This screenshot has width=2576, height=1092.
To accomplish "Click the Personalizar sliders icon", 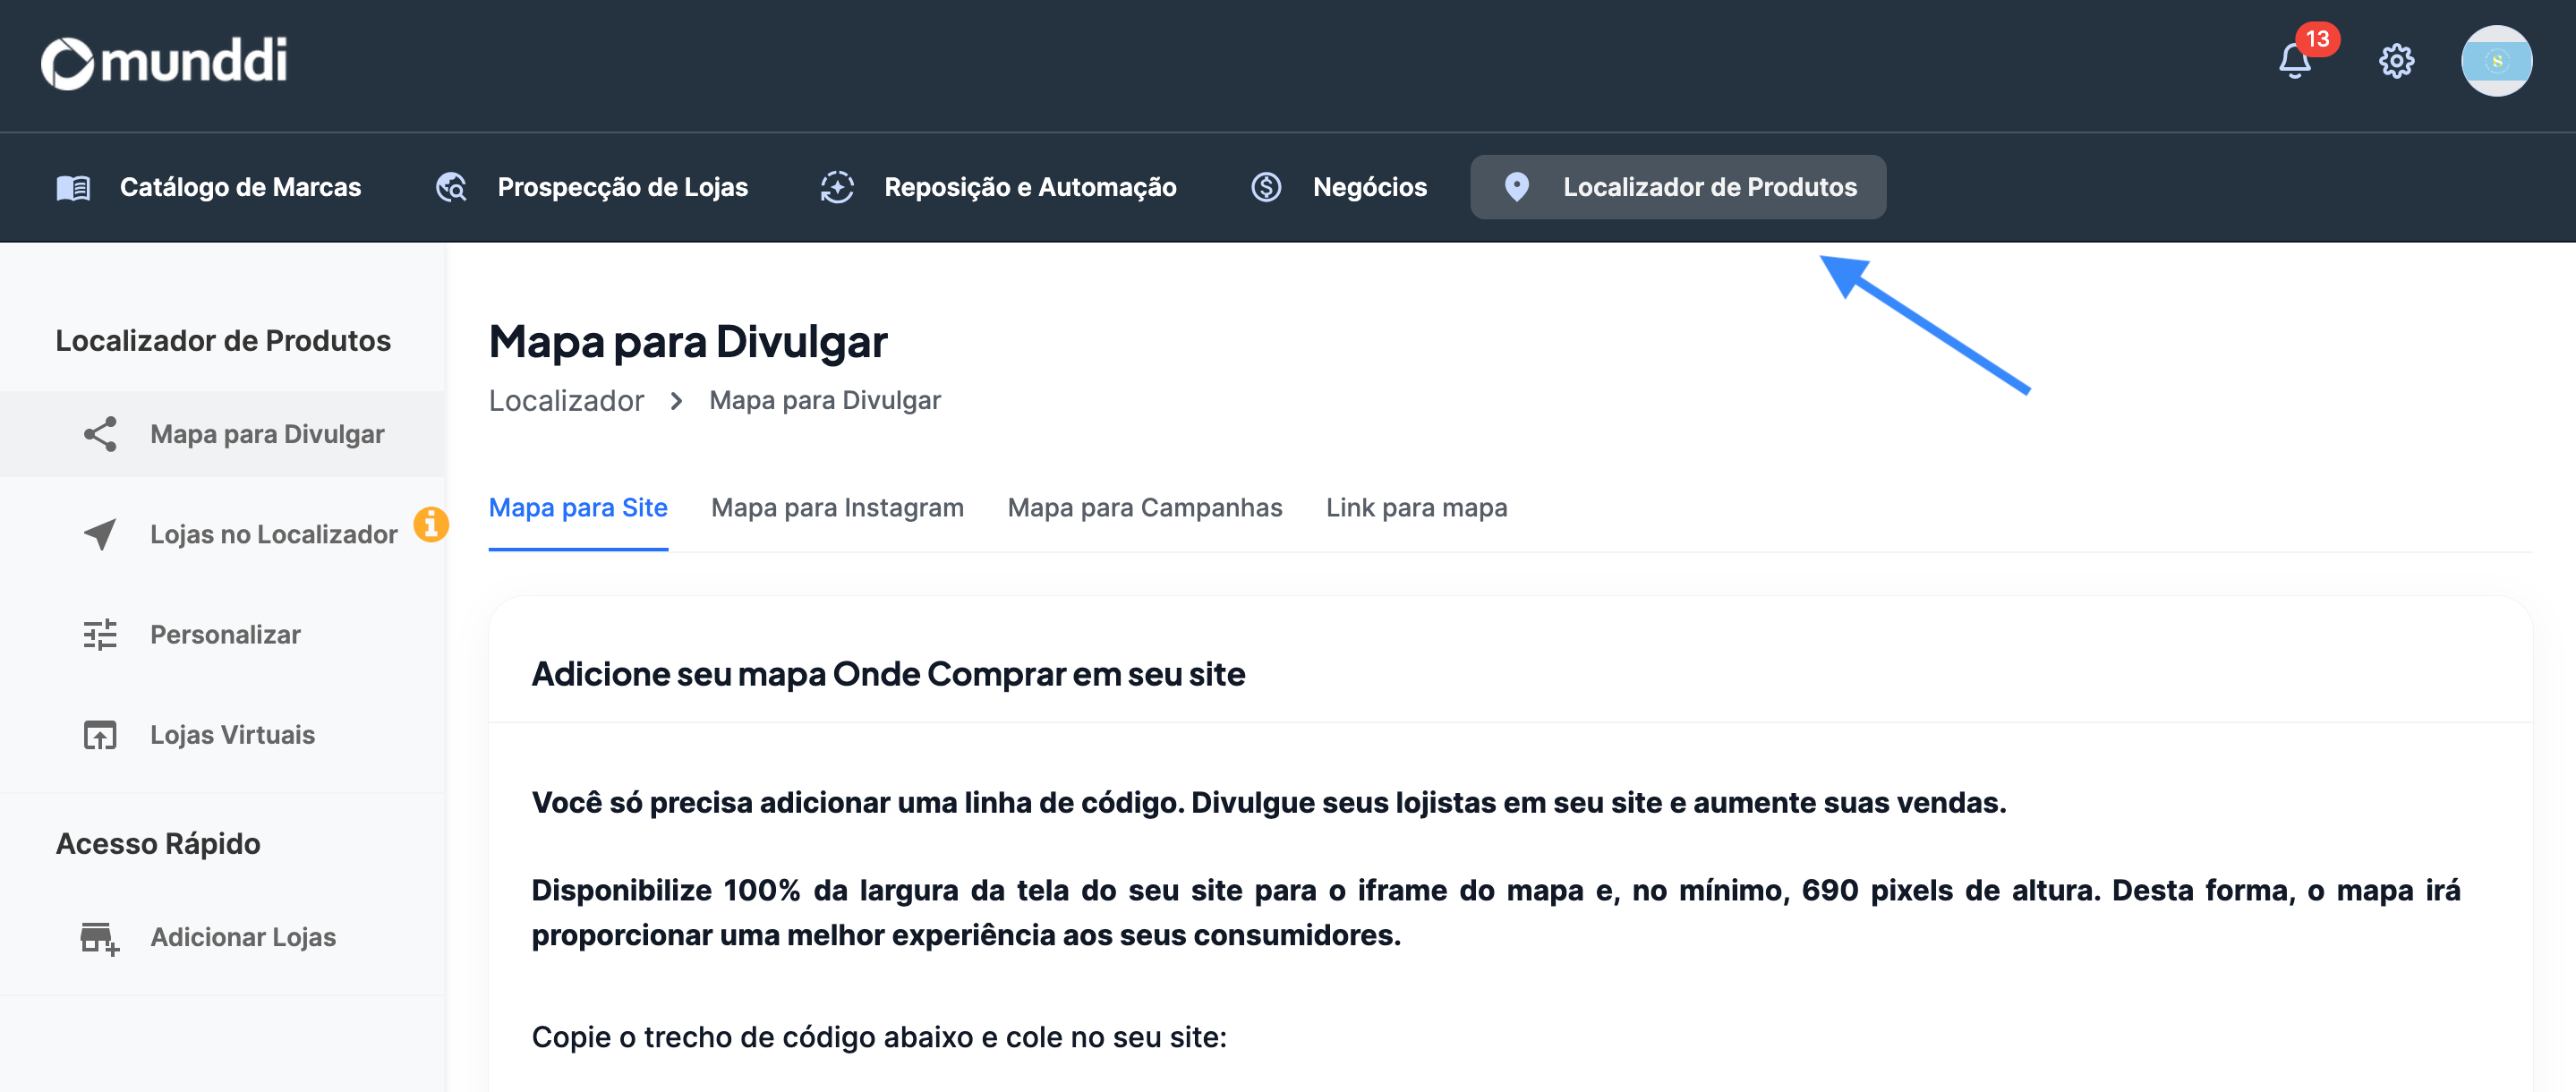I will pos(100,634).
